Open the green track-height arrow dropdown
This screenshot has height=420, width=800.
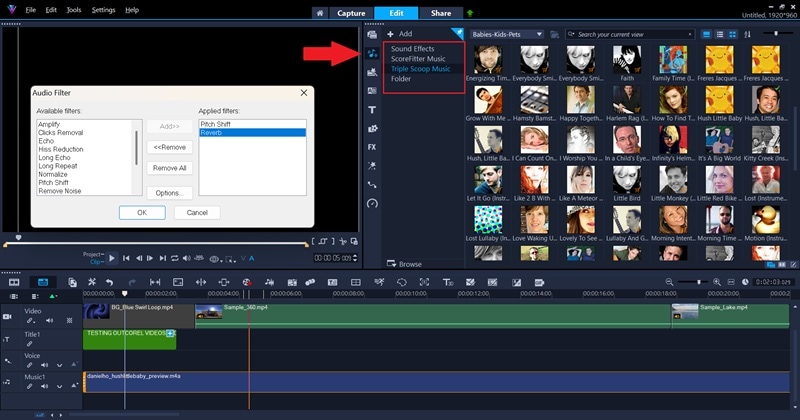[x=53, y=297]
